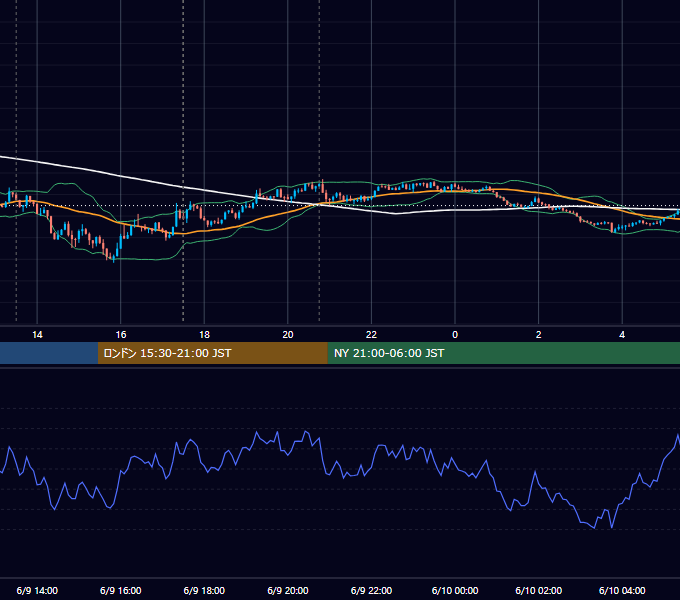Click the 6/9 14:00 date label
Viewport: 680px width, 600px height.
pos(37,590)
